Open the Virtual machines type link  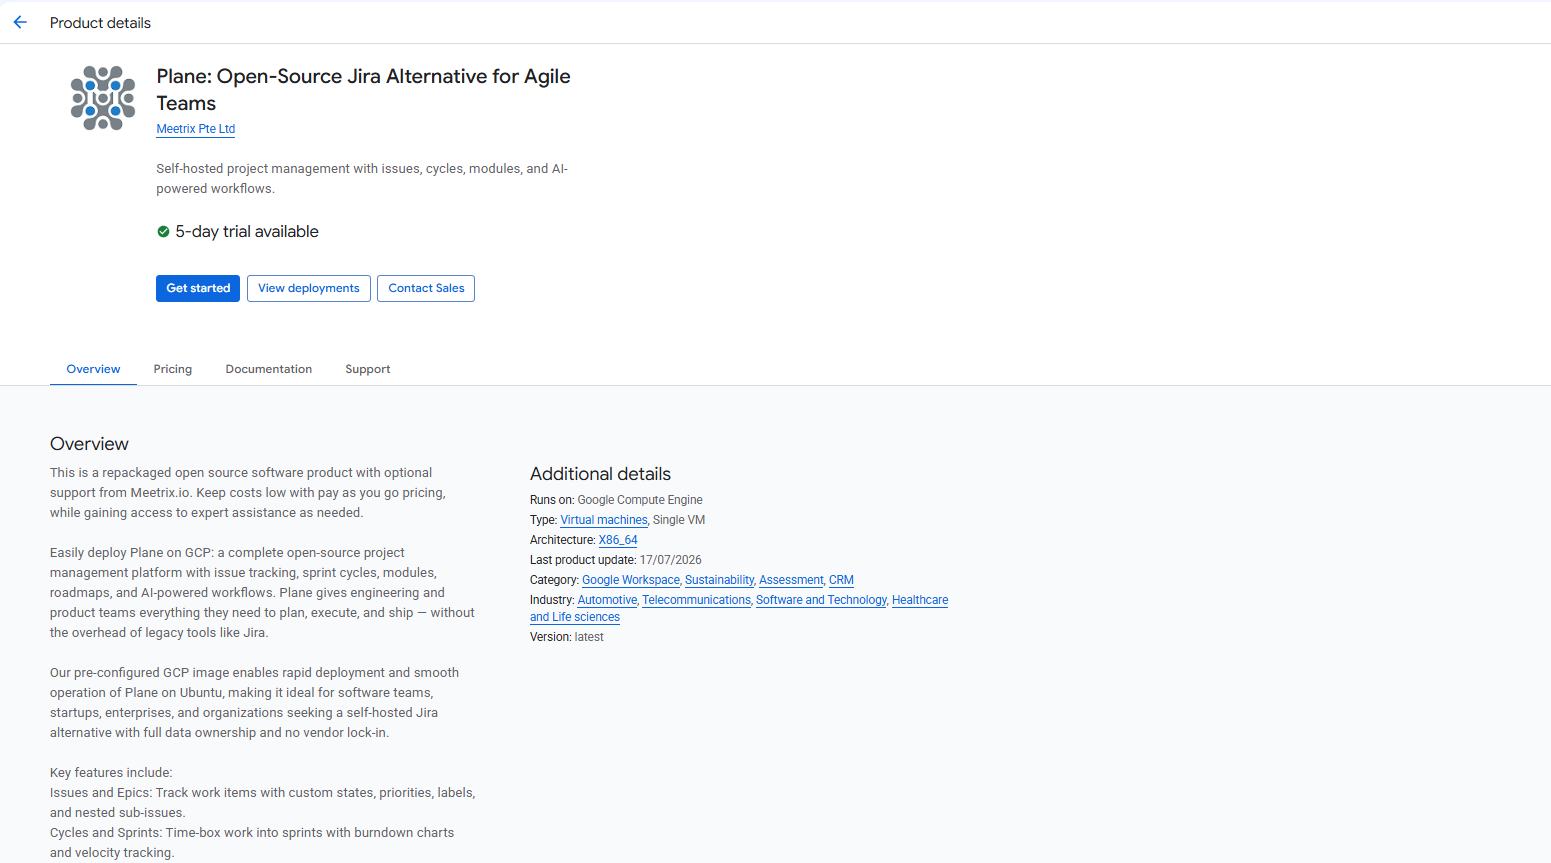(604, 520)
